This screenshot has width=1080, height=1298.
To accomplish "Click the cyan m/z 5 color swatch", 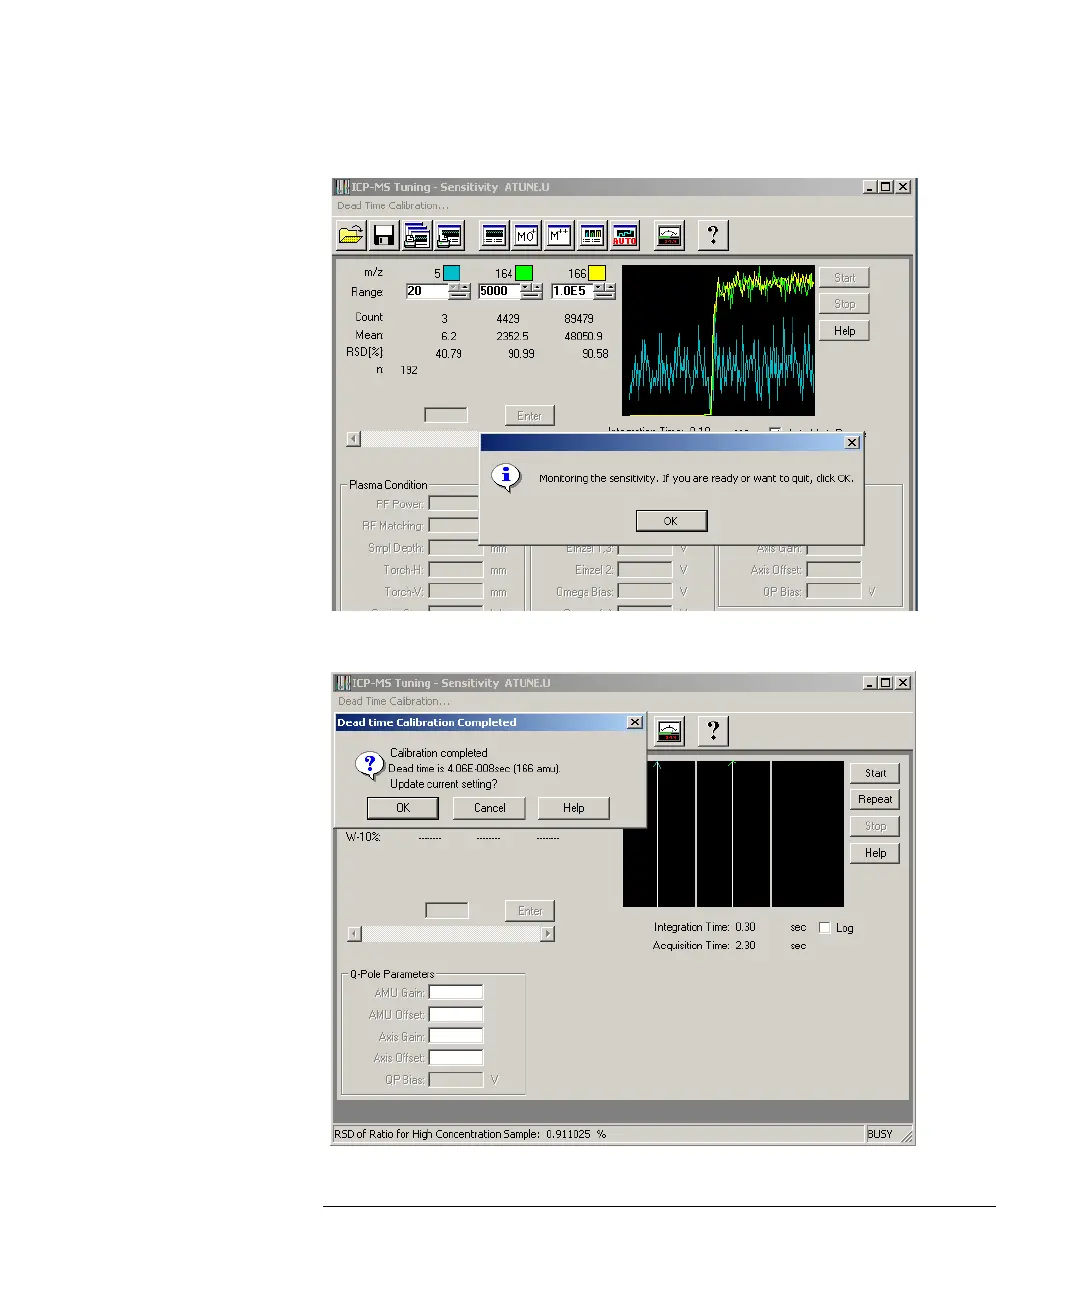I will coord(451,273).
